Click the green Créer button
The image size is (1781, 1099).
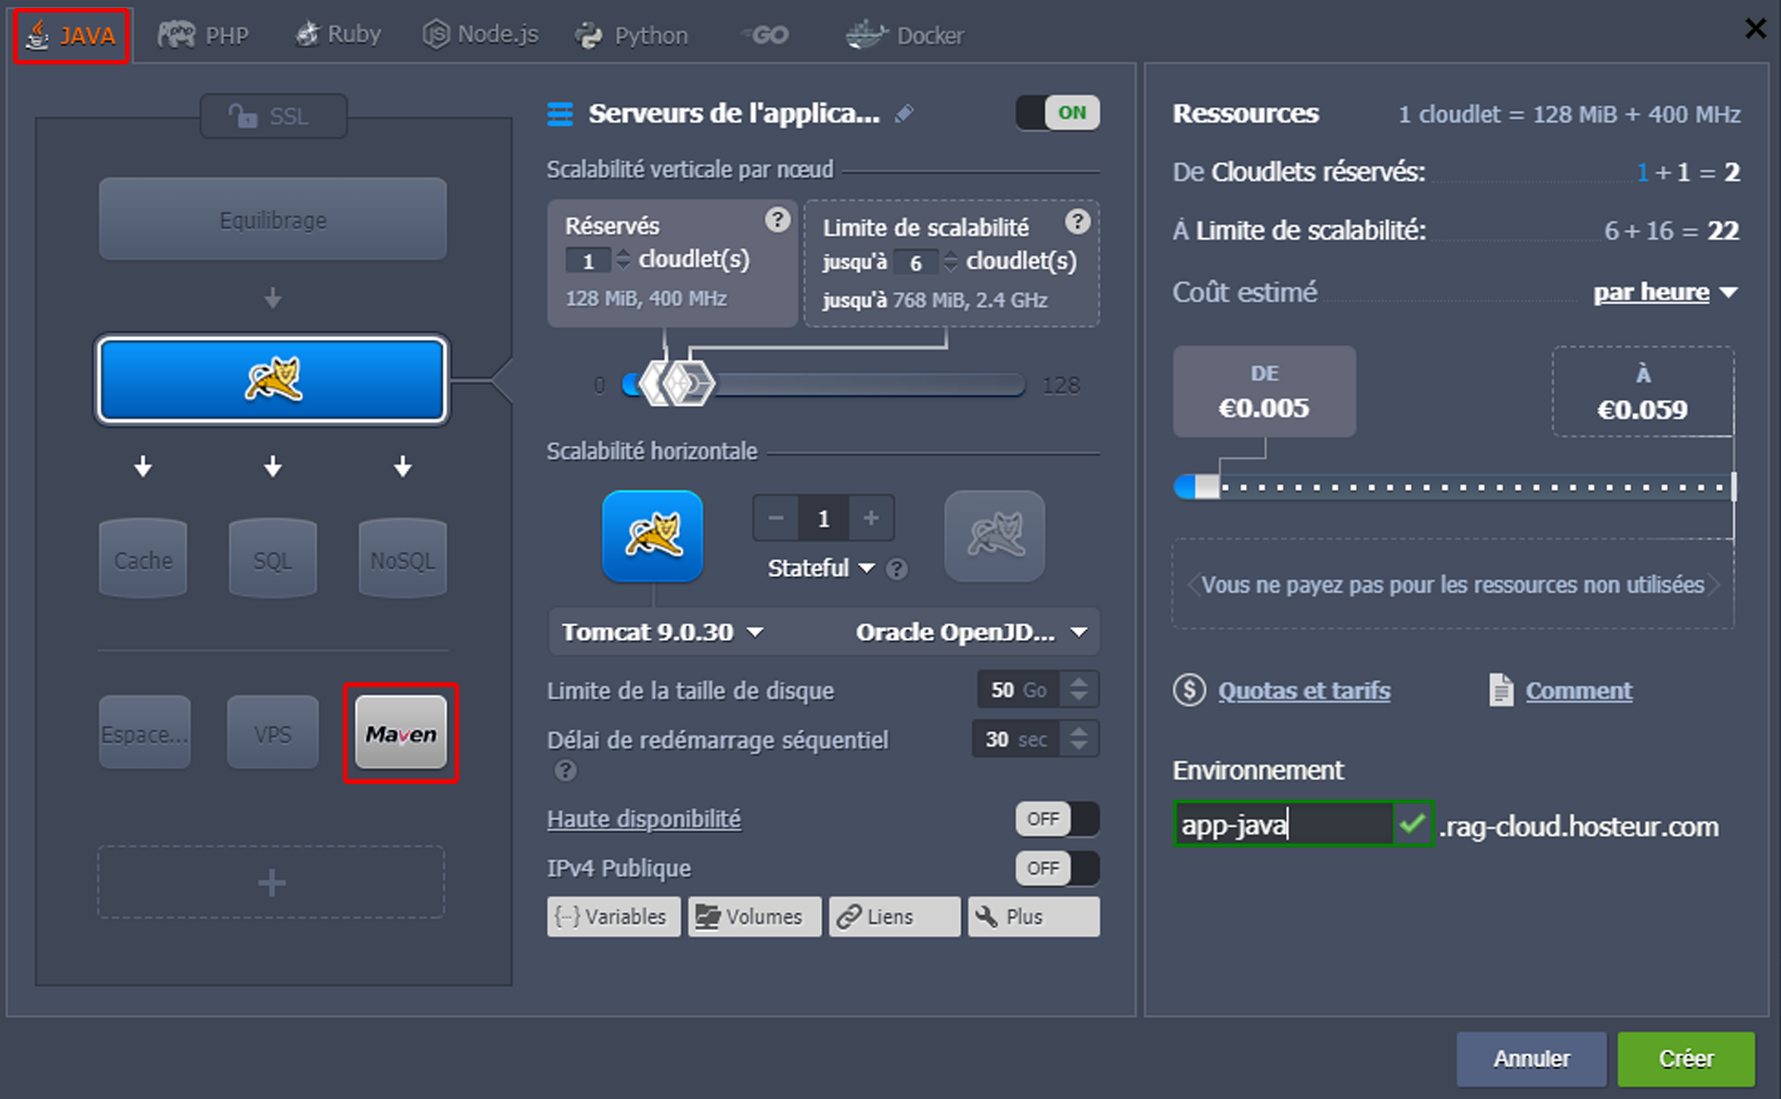(x=1685, y=1058)
